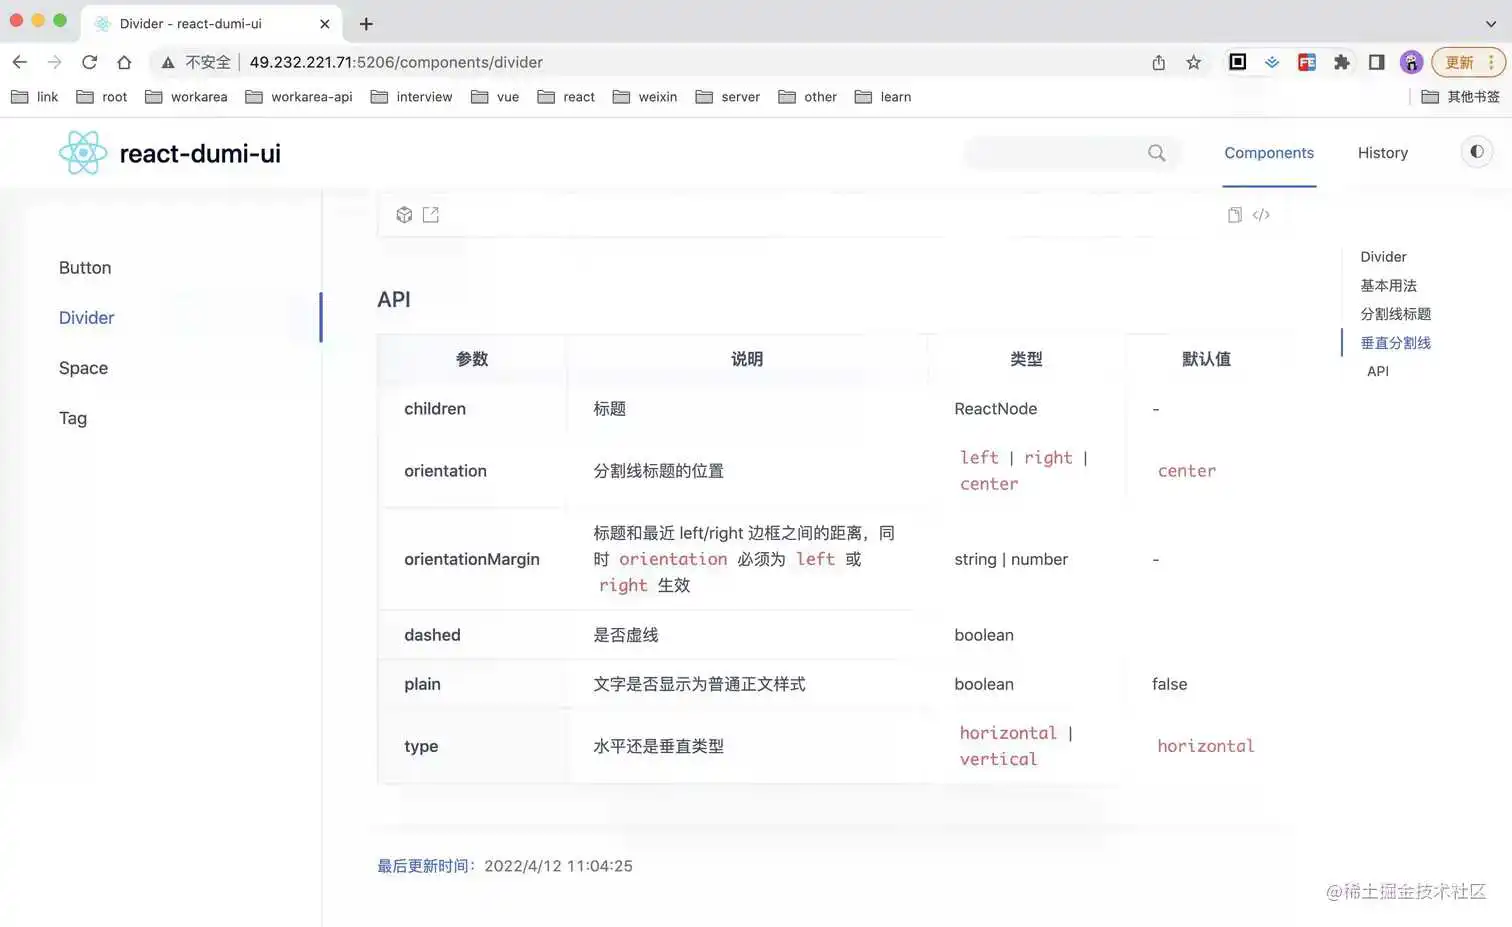The image size is (1512, 927).
Task: Open the red FE extension icon
Action: [x=1306, y=62]
